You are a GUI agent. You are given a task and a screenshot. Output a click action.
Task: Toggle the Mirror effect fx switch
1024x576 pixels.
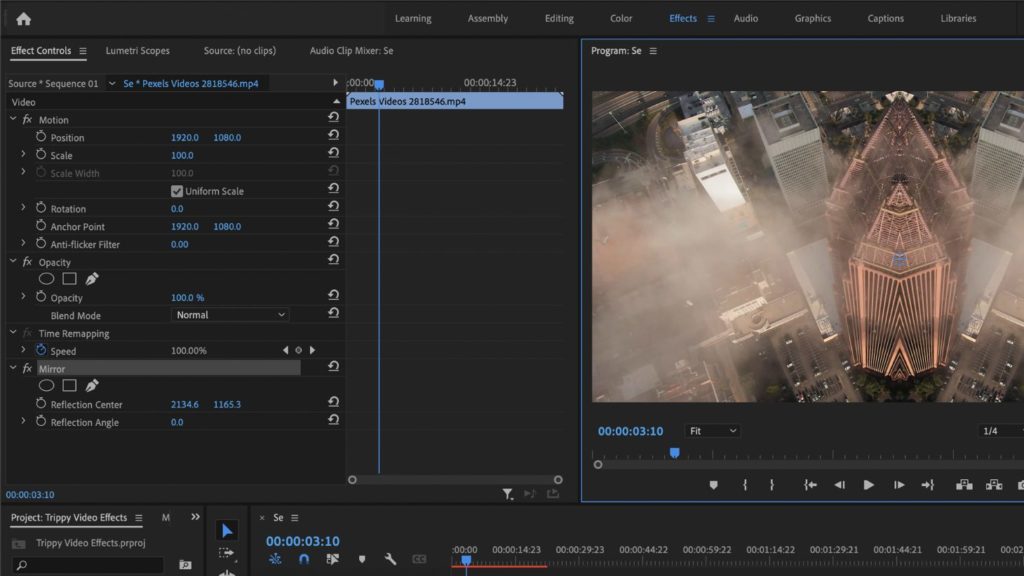[x=27, y=369]
